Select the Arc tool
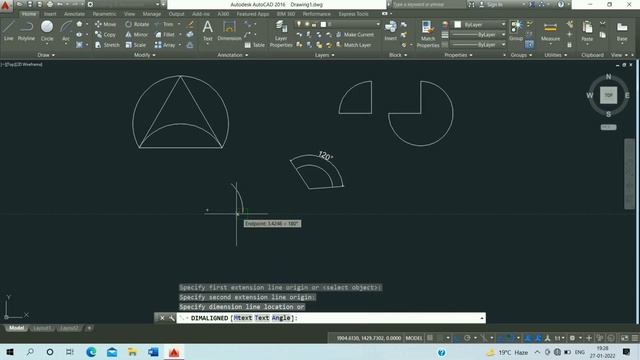 pos(66,31)
